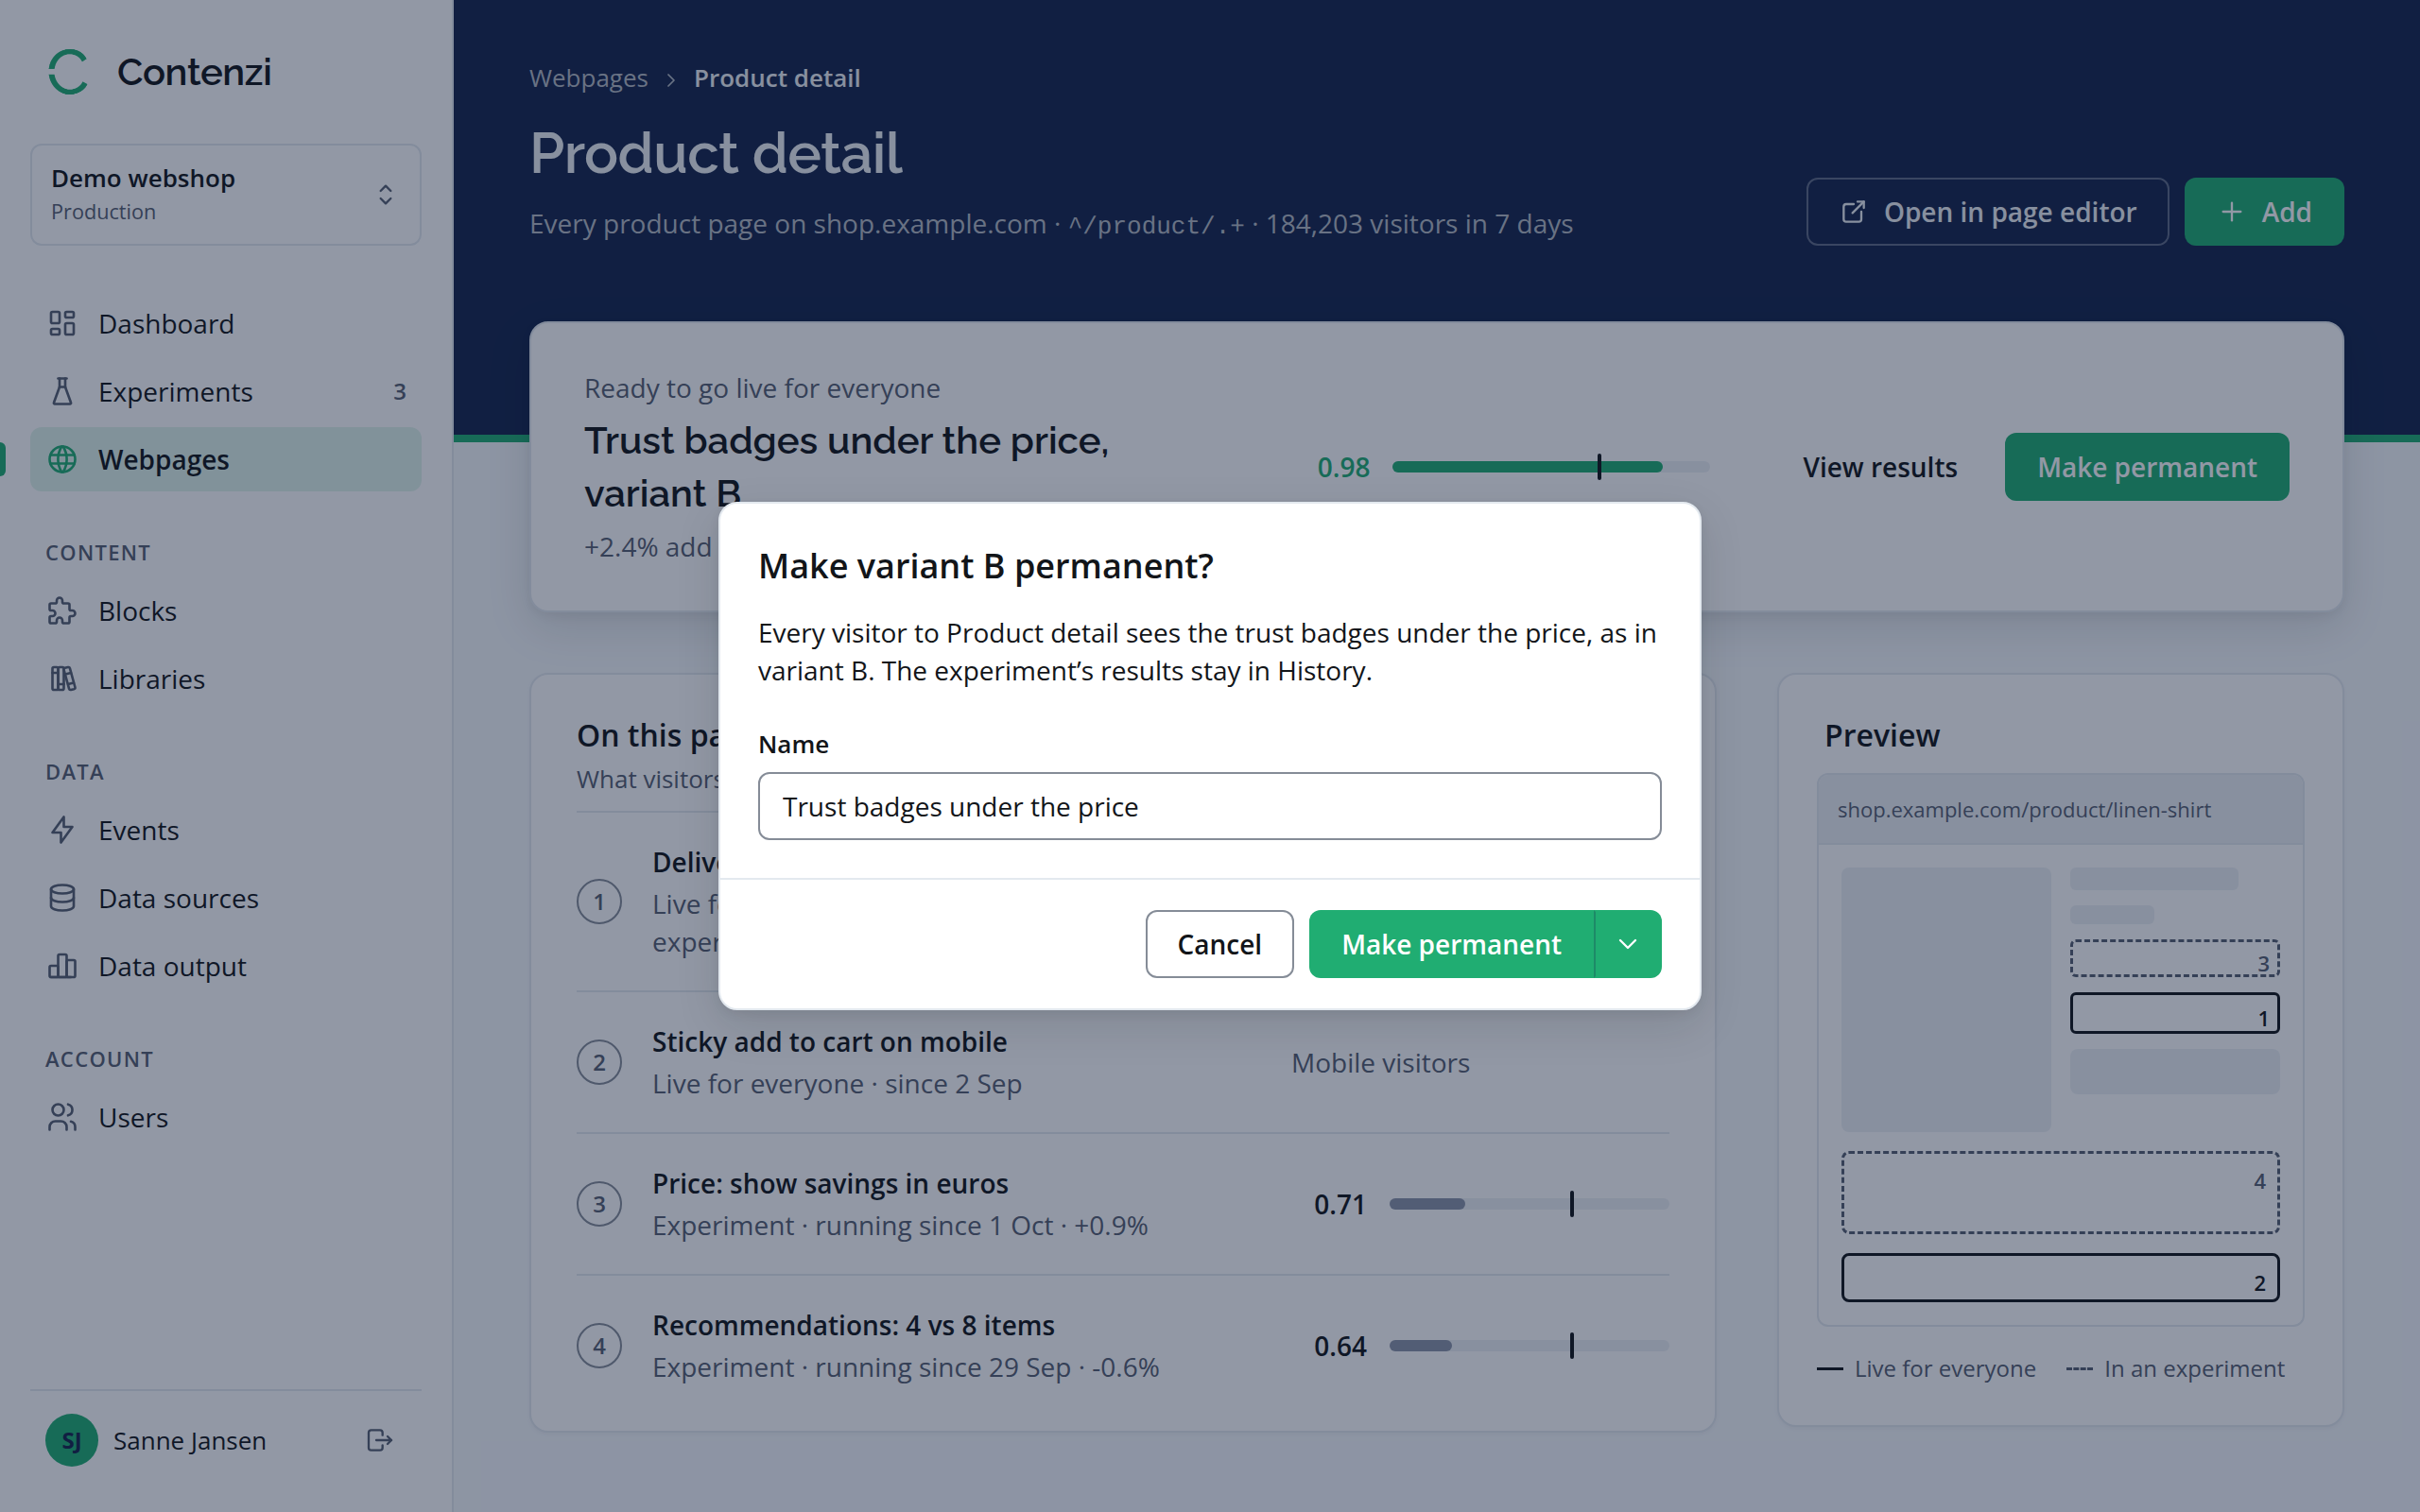Click the 0.64 confidence bar for Recommendations

(1529, 1346)
